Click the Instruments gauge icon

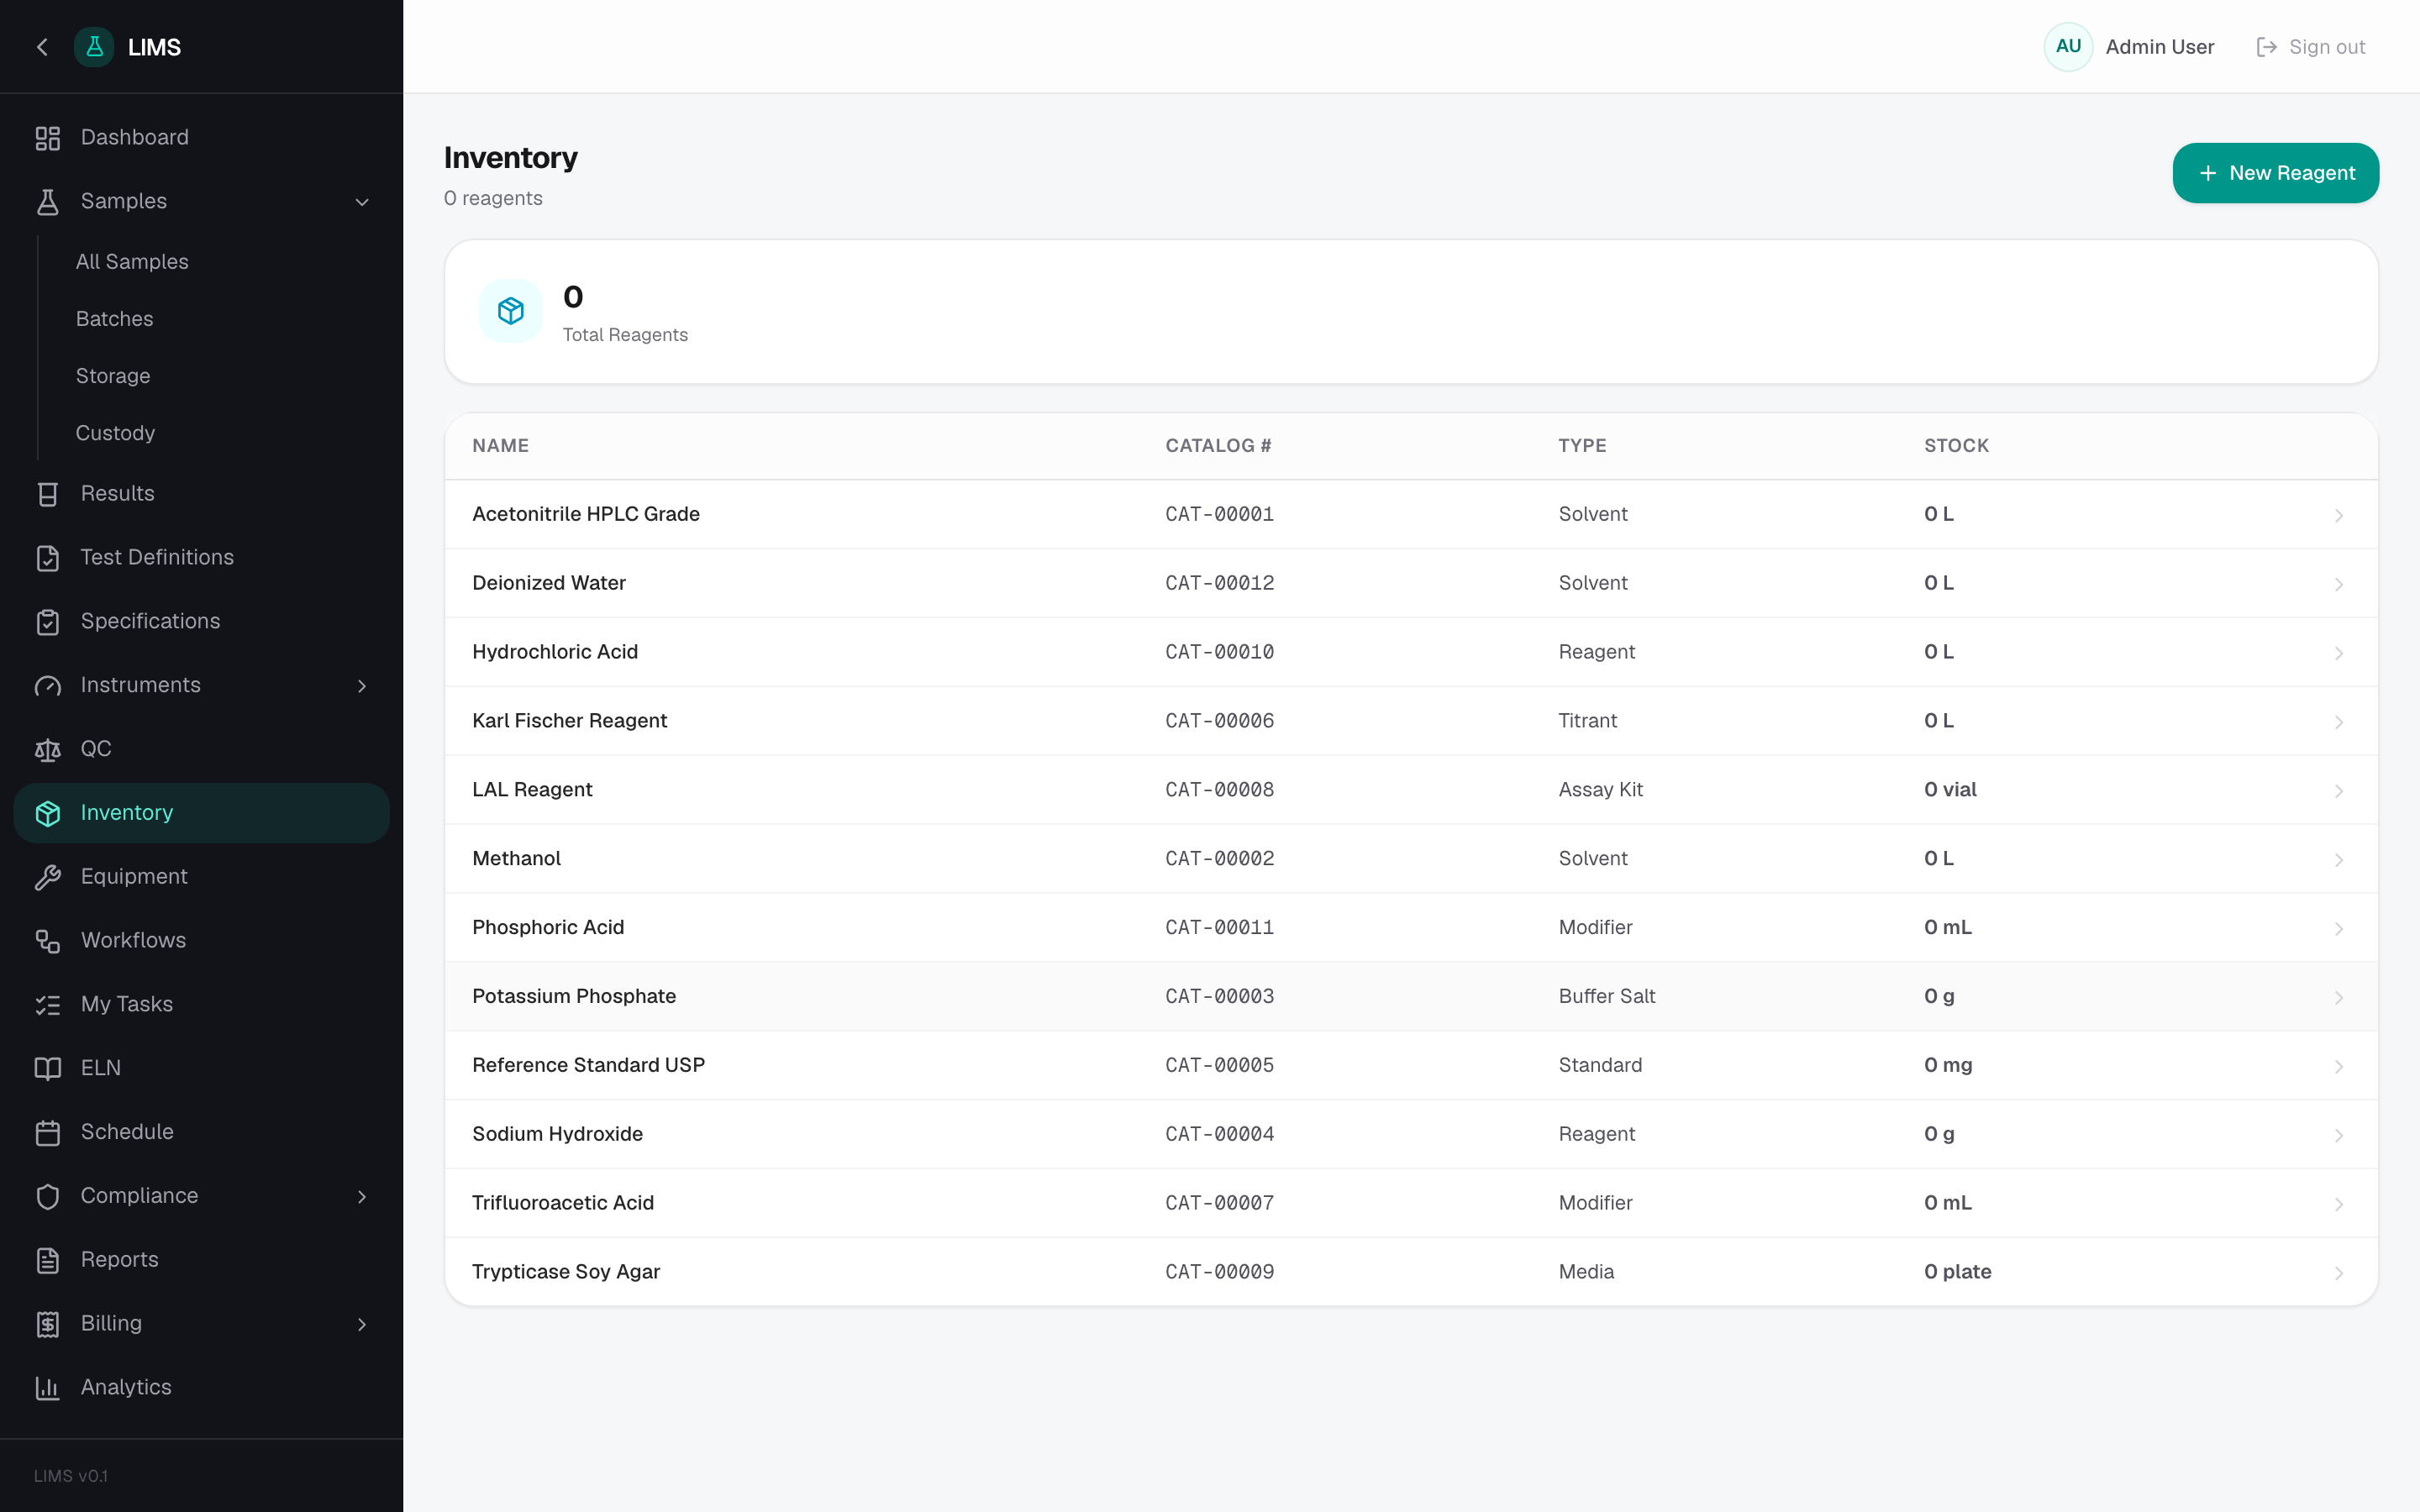[x=48, y=686]
